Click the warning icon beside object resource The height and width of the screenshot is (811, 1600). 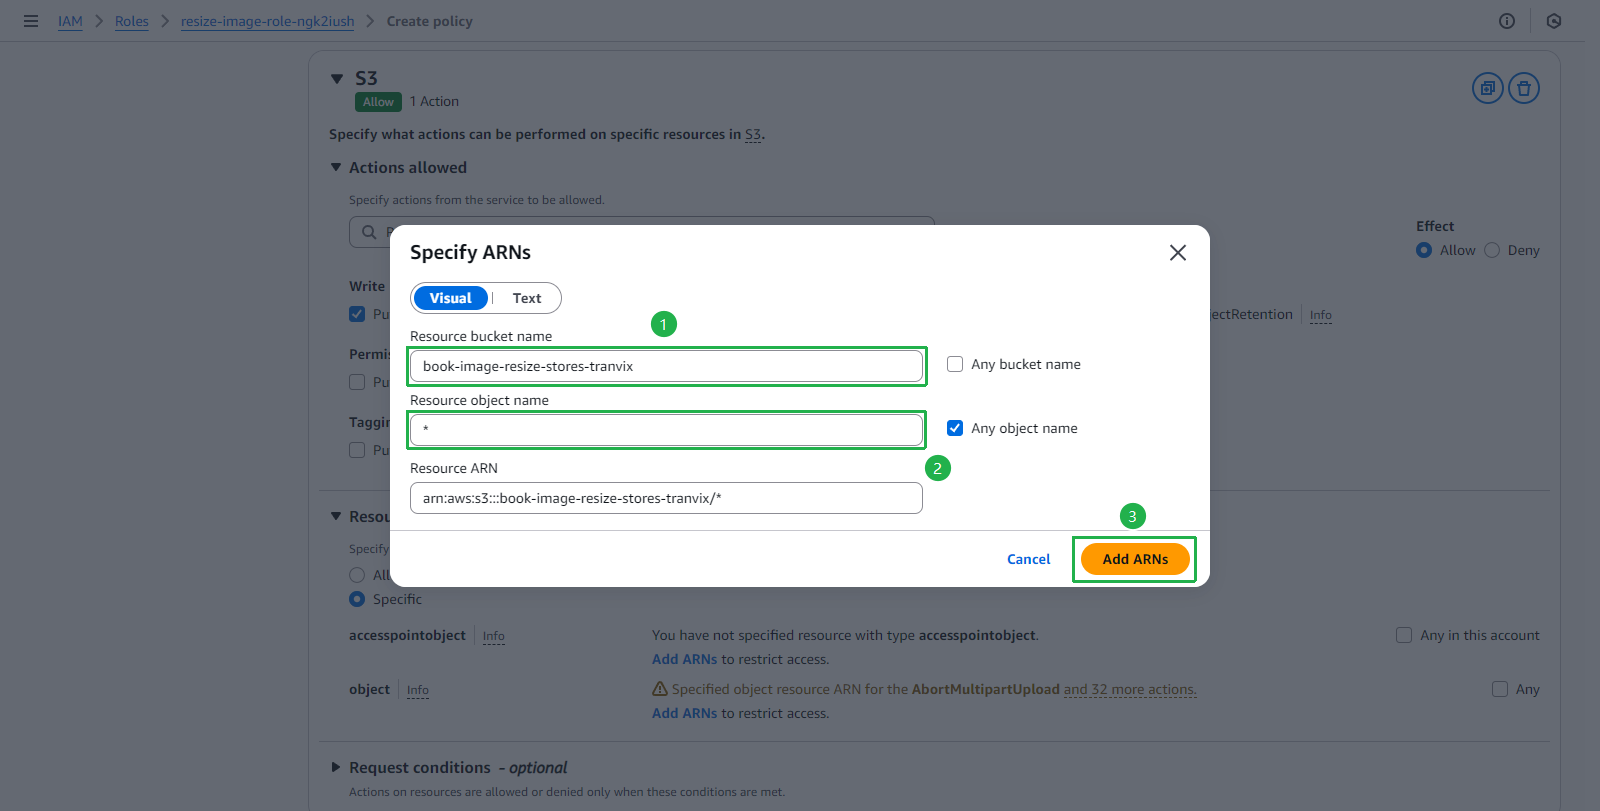(660, 688)
